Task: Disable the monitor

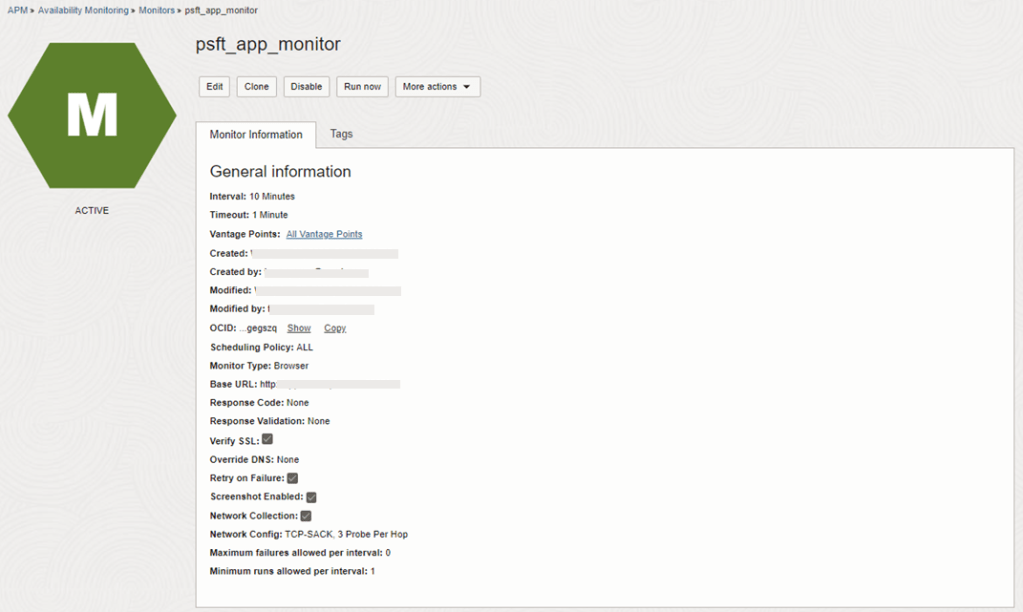Action: (x=306, y=87)
